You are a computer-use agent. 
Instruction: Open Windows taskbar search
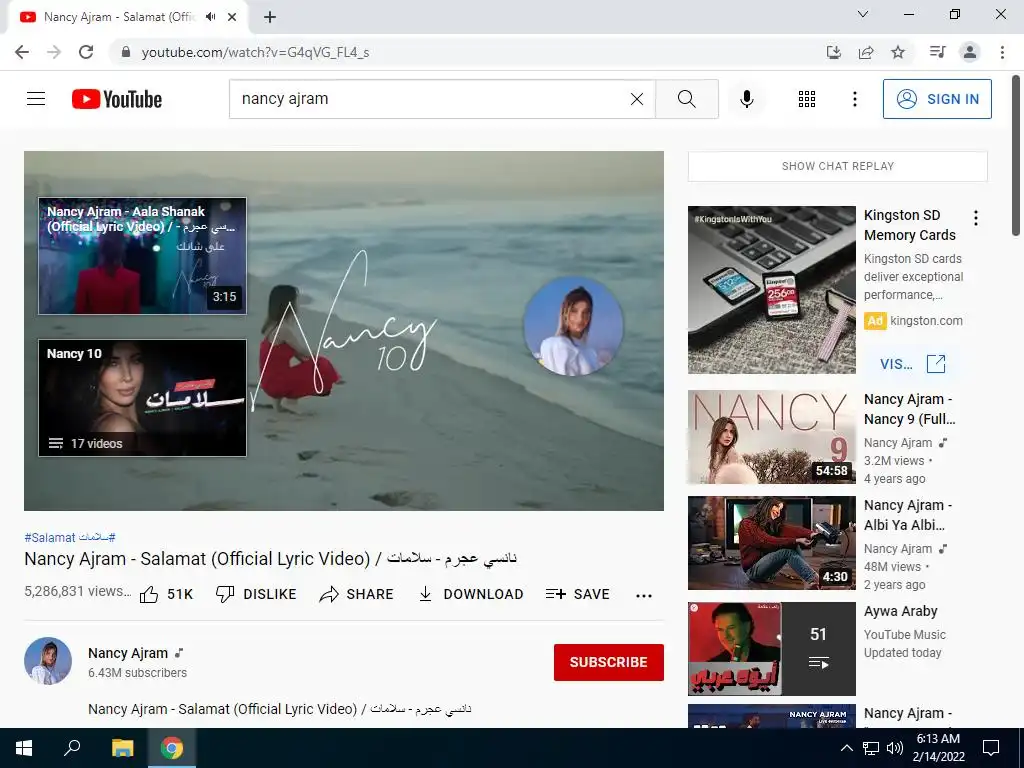click(72, 748)
